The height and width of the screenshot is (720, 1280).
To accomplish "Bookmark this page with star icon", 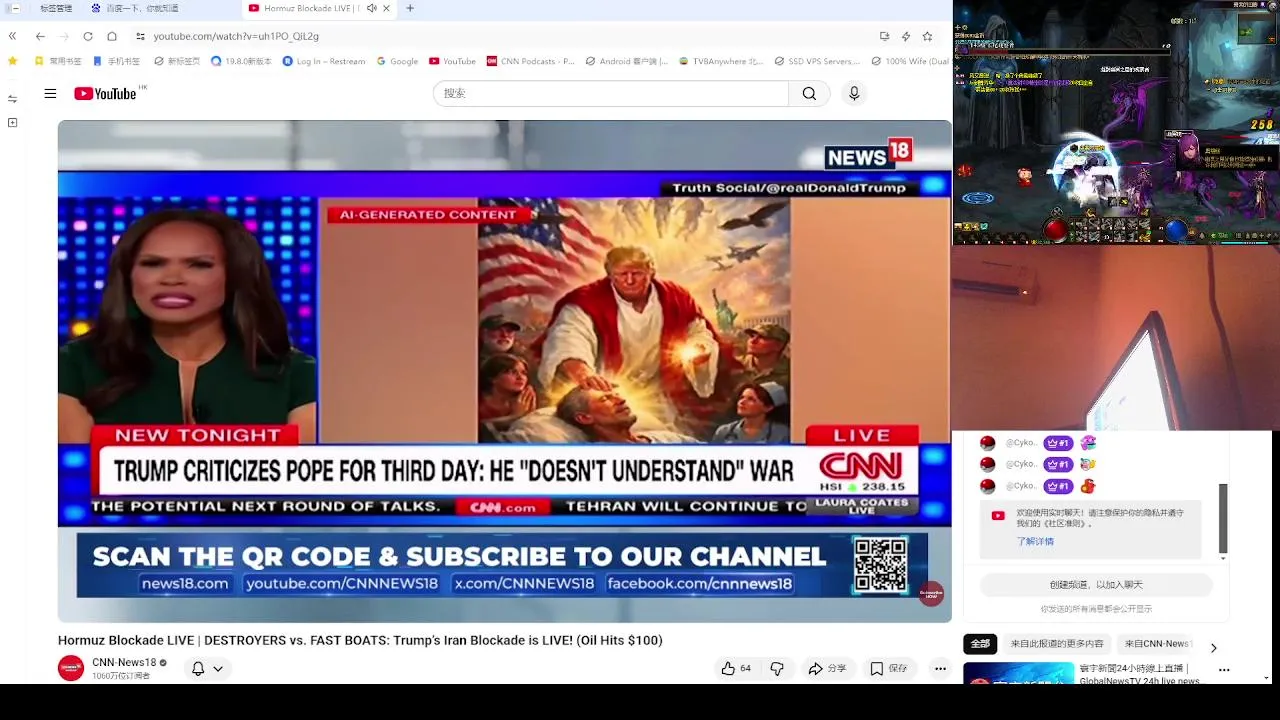I will (927, 36).
